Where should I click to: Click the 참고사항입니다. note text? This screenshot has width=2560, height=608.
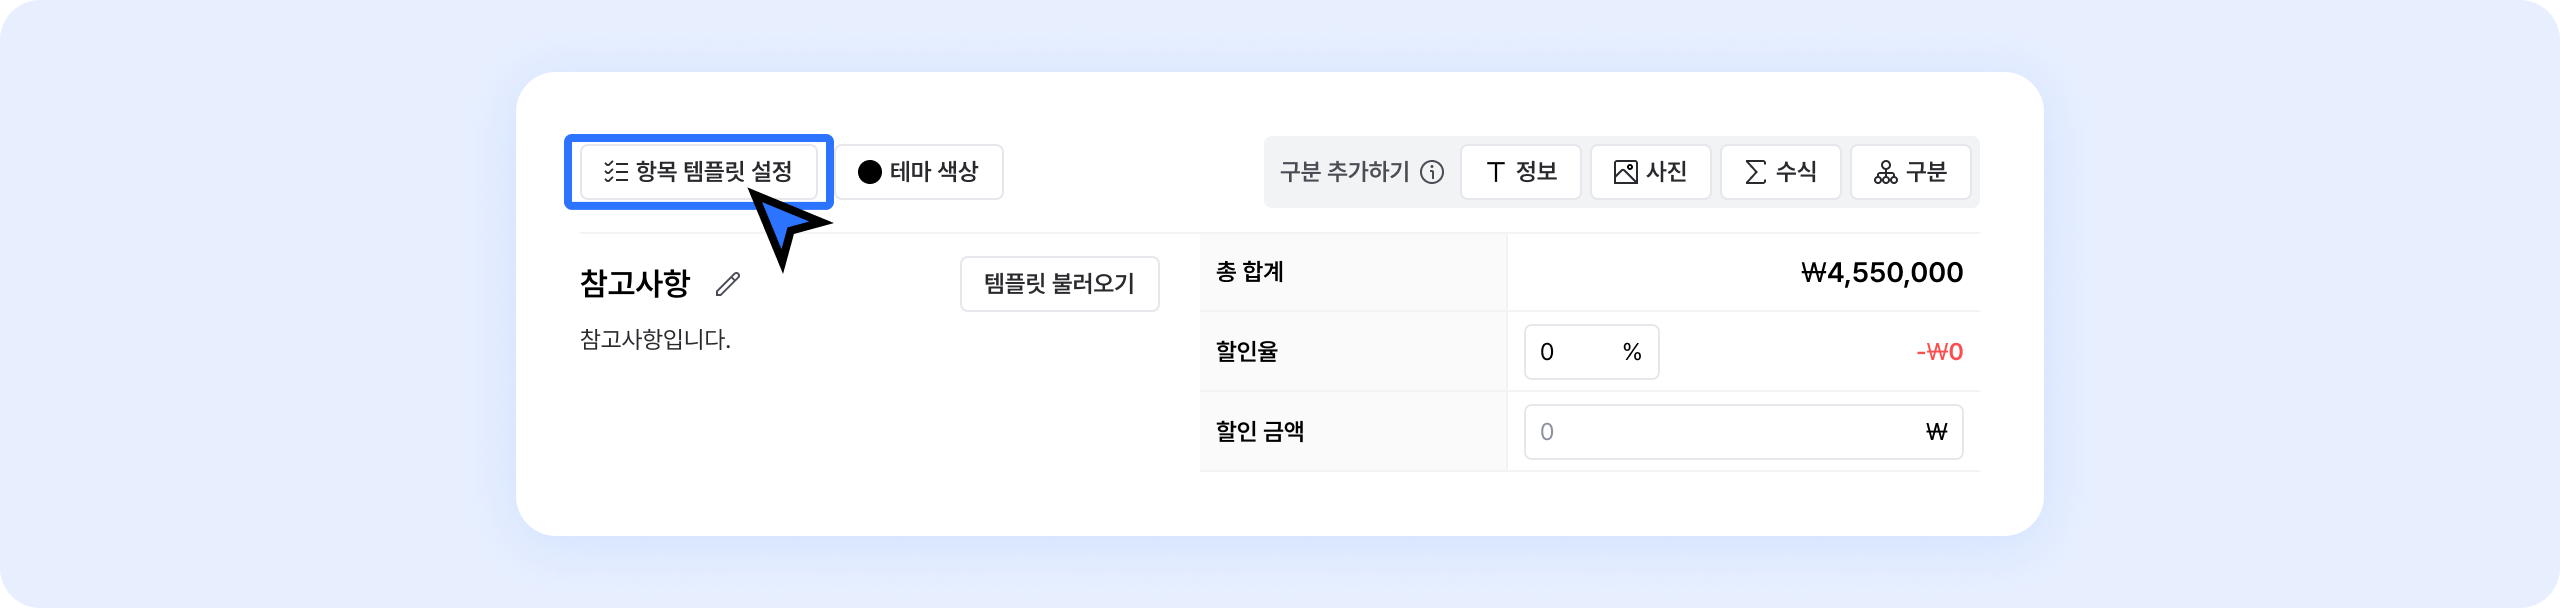[x=655, y=340]
